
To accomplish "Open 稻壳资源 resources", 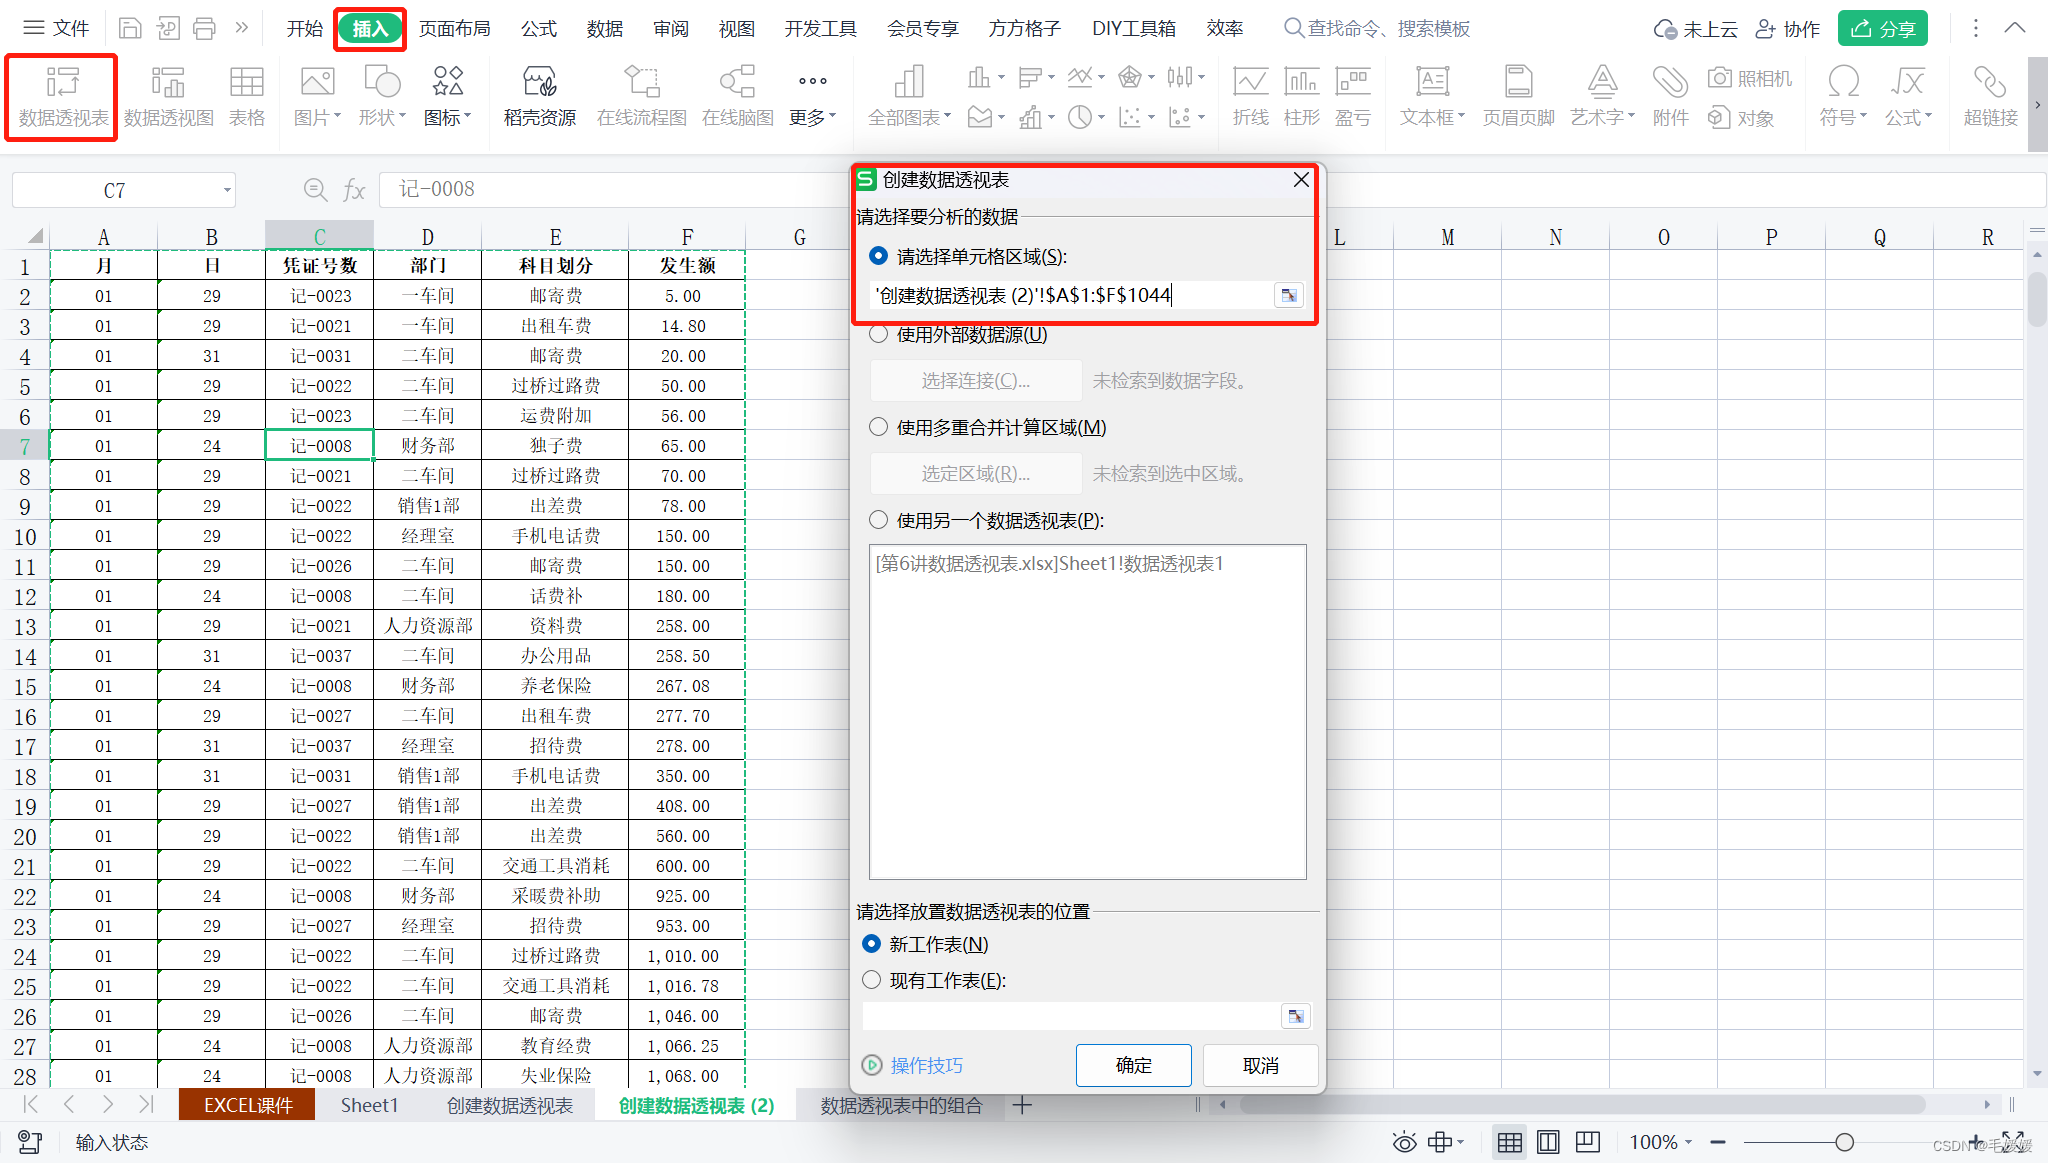I will 539,97.
